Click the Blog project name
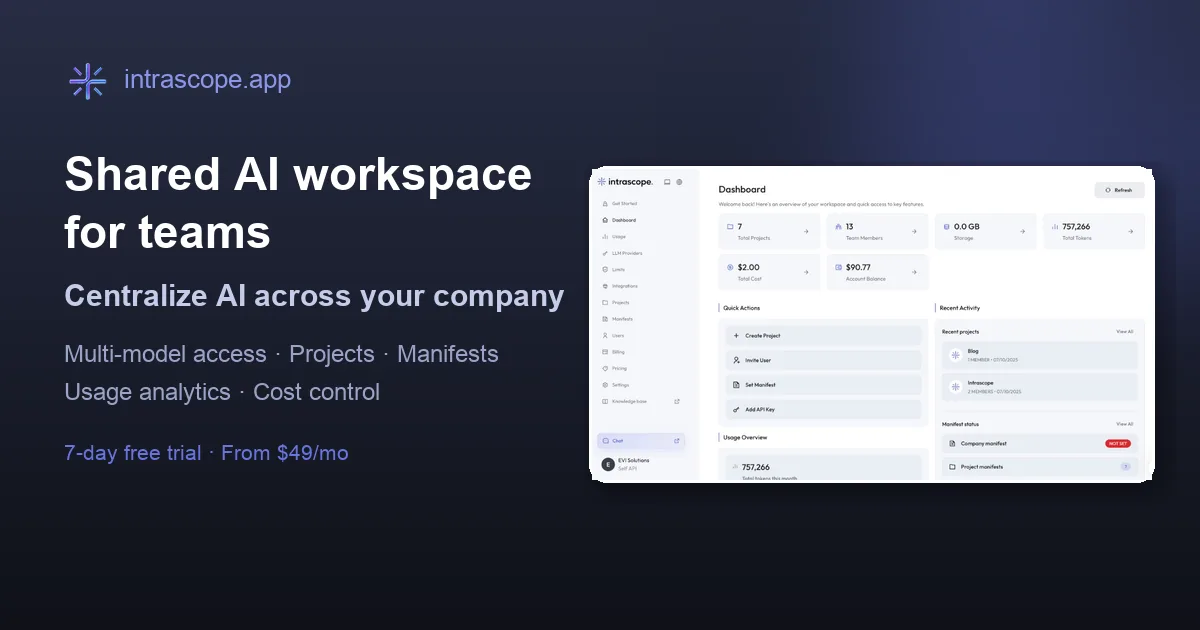The height and width of the screenshot is (630, 1200). click(x=973, y=351)
